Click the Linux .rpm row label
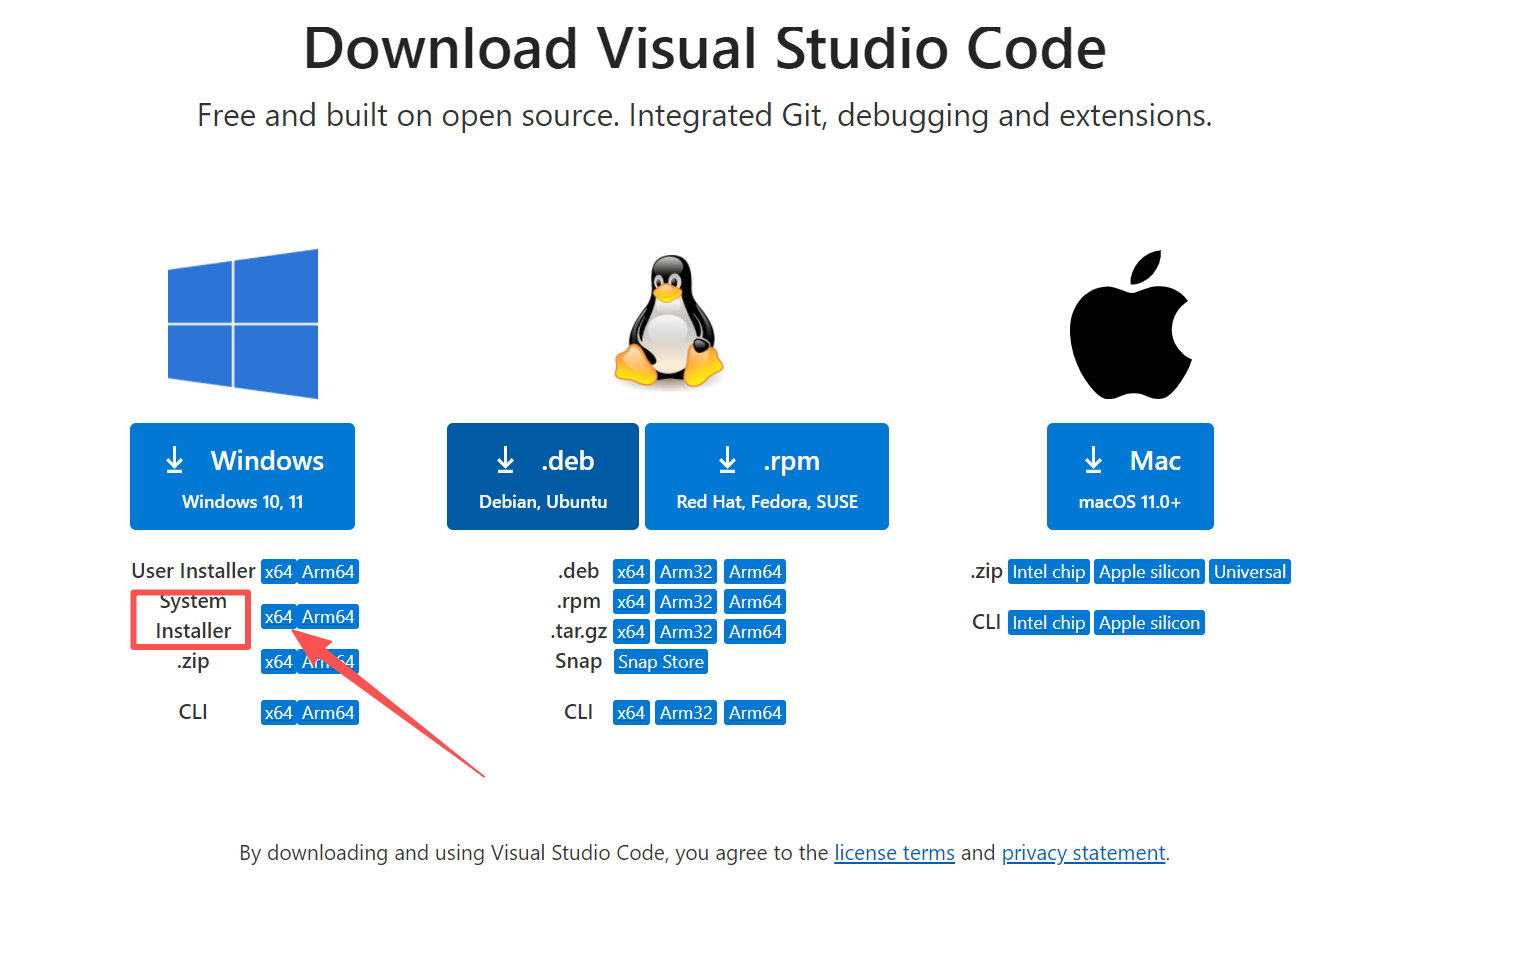This screenshot has height=963, width=1533. 578,602
